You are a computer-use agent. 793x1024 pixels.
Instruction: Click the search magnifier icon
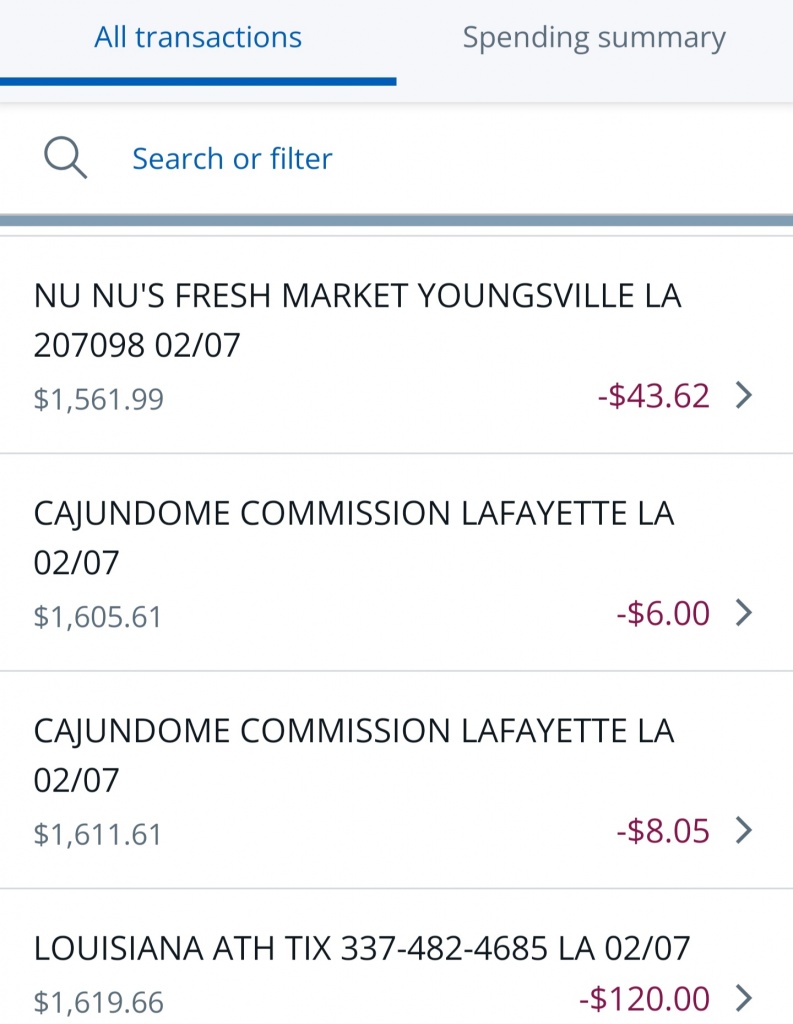[65, 158]
